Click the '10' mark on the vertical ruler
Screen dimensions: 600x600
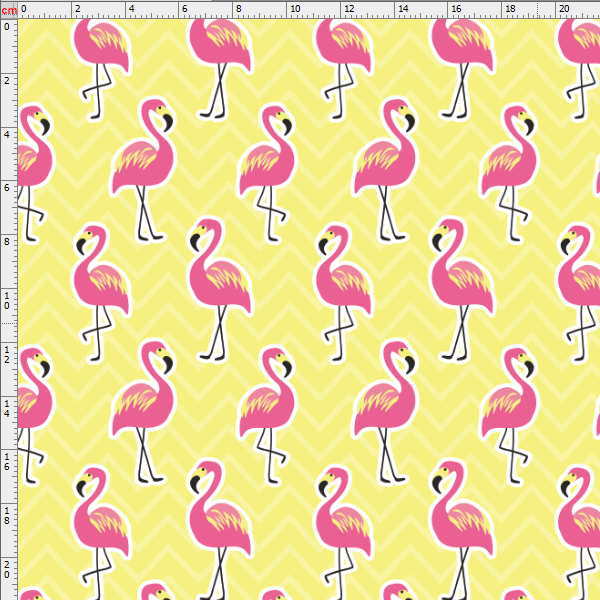pyautogui.click(x=7, y=300)
